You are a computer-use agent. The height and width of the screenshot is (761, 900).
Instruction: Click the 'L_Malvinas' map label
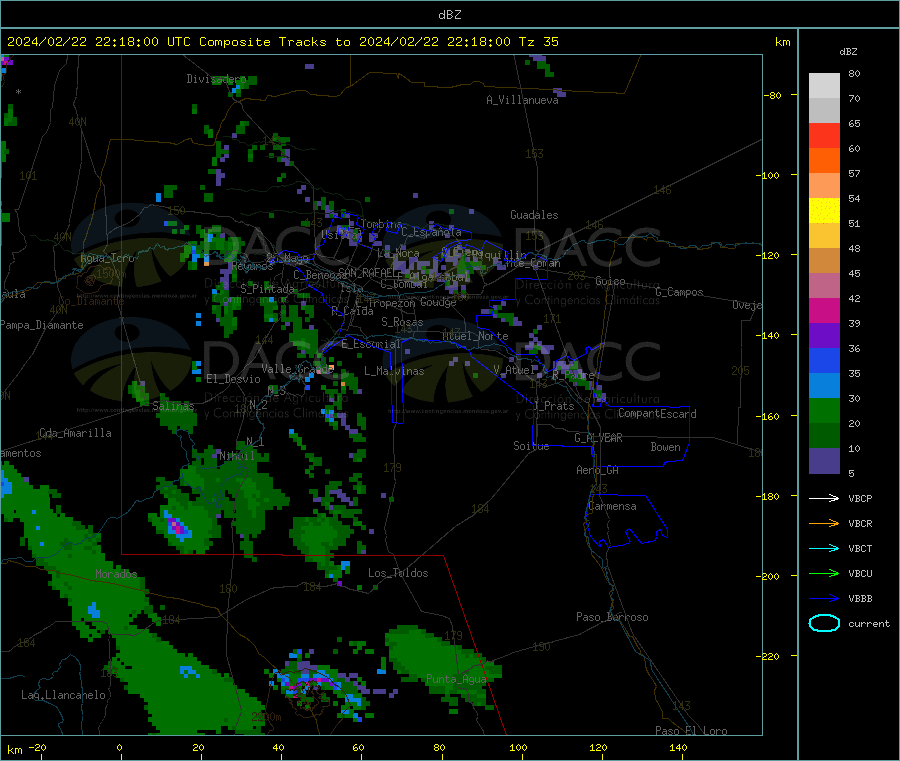tap(394, 371)
